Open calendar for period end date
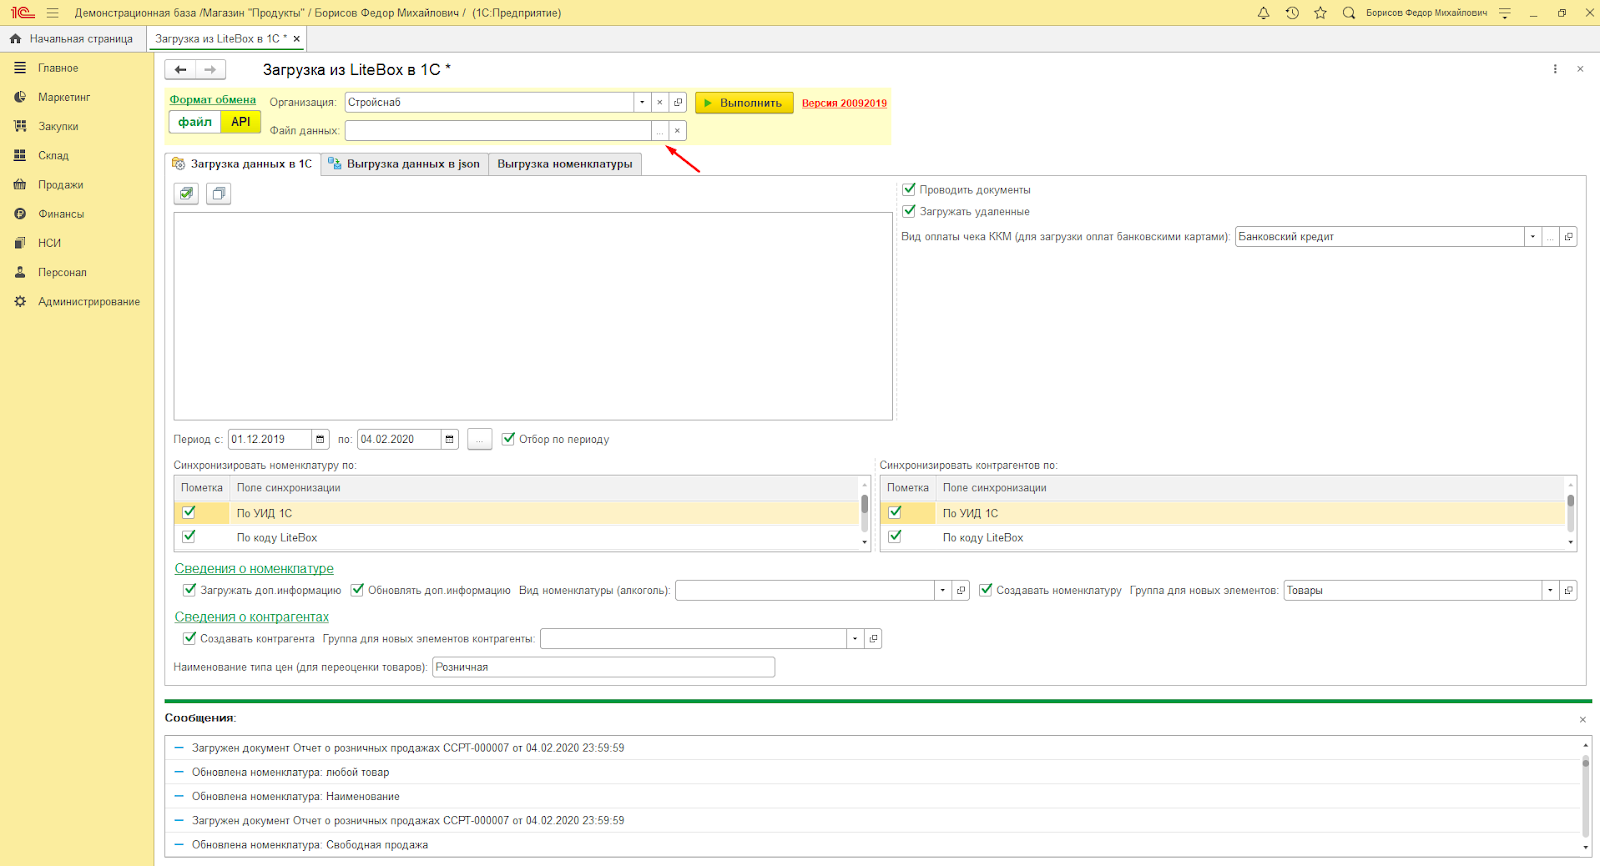 pyautogui.click(x=450, y=439)
